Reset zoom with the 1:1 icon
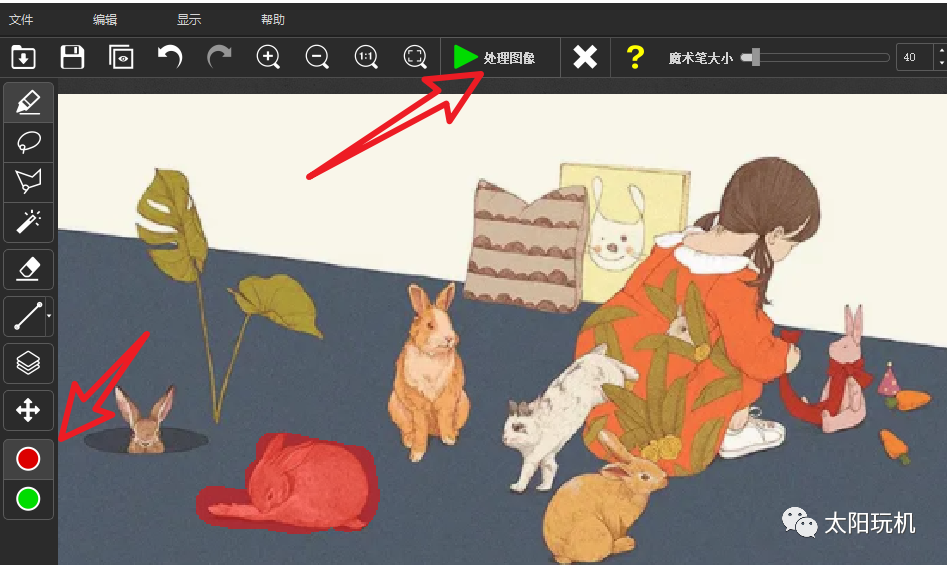The height and width of the screenshot is (565, 947). point(366,57)
